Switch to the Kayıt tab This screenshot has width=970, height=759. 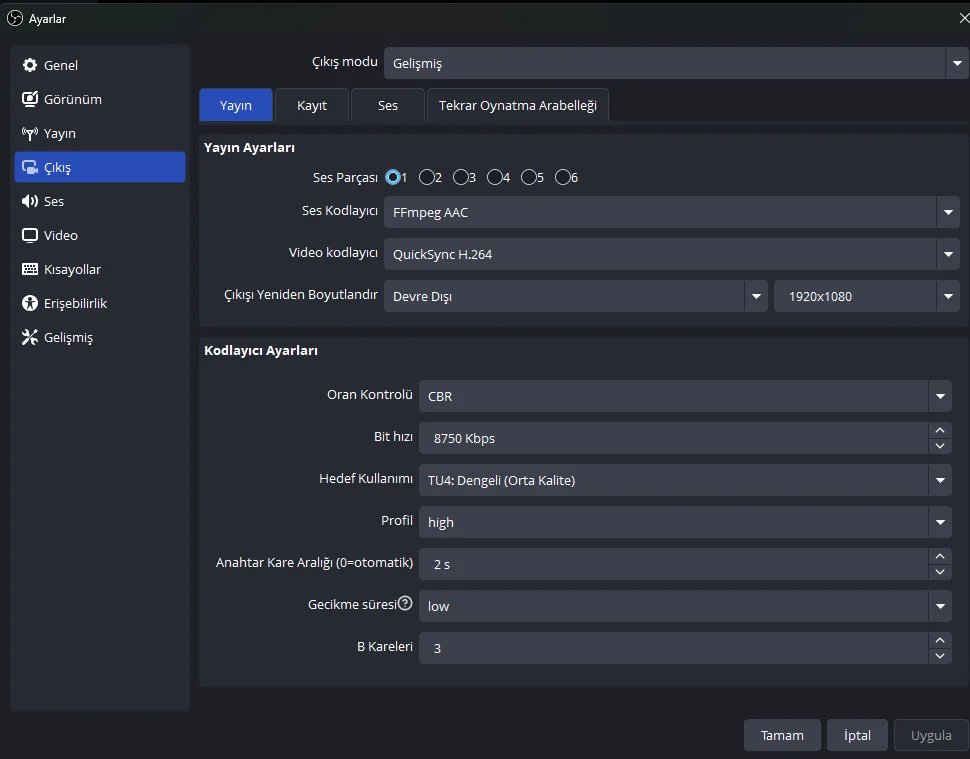tap(312, 105)
